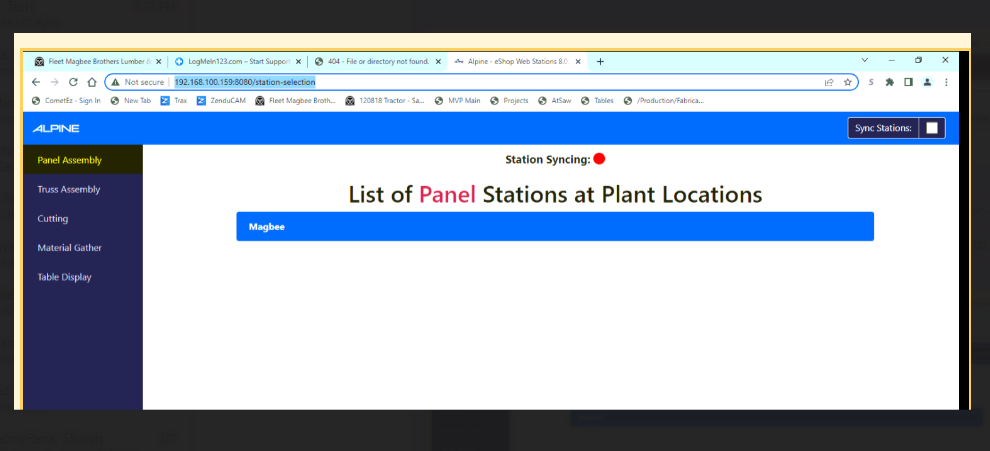The height and width of the screenshot is (451, 990).
Task: Close the LogMeIn123.com tab
Action: pyautogui.click(x=298, y=62)
